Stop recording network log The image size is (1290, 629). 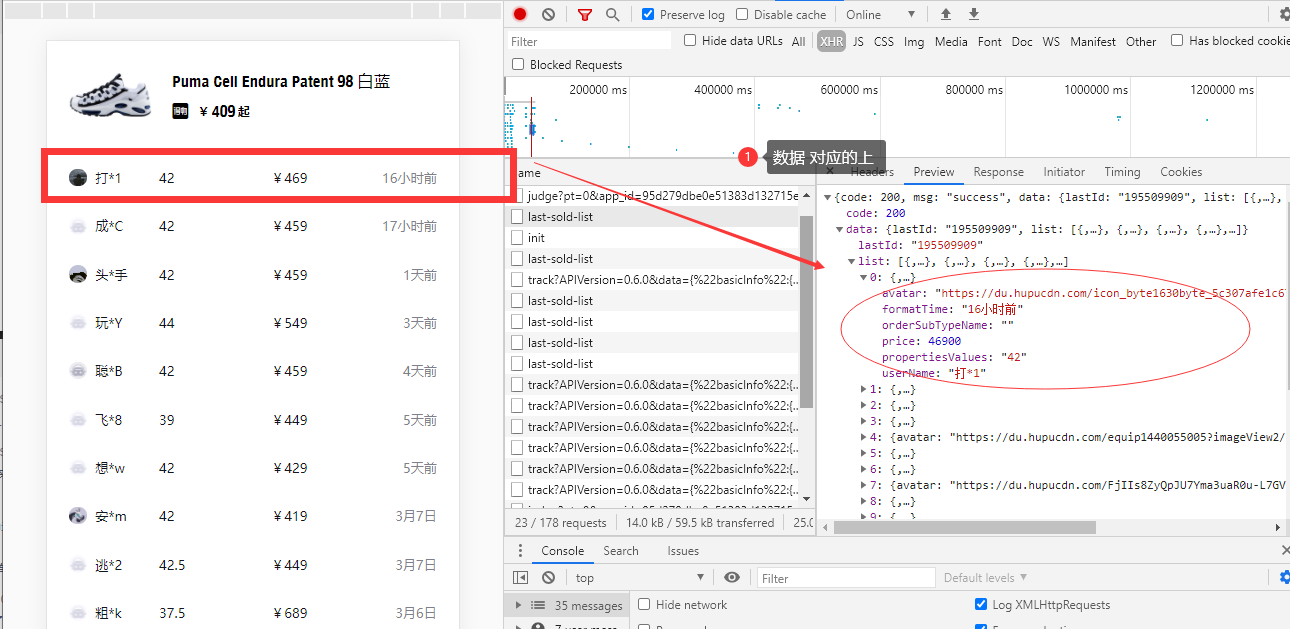(x=520, y=14)
